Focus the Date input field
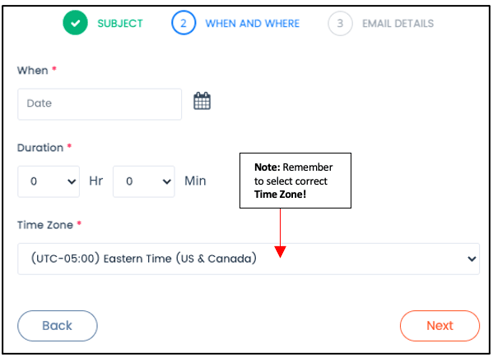The width and height of the screenshot is (493, 362). click(100, 104)
